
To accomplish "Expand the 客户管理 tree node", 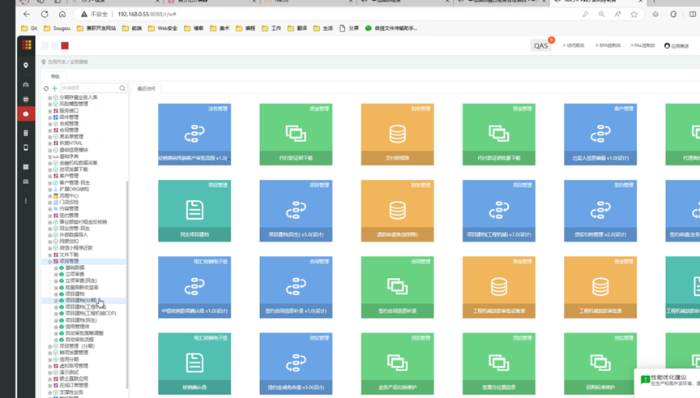I will (x=50, y=176).
